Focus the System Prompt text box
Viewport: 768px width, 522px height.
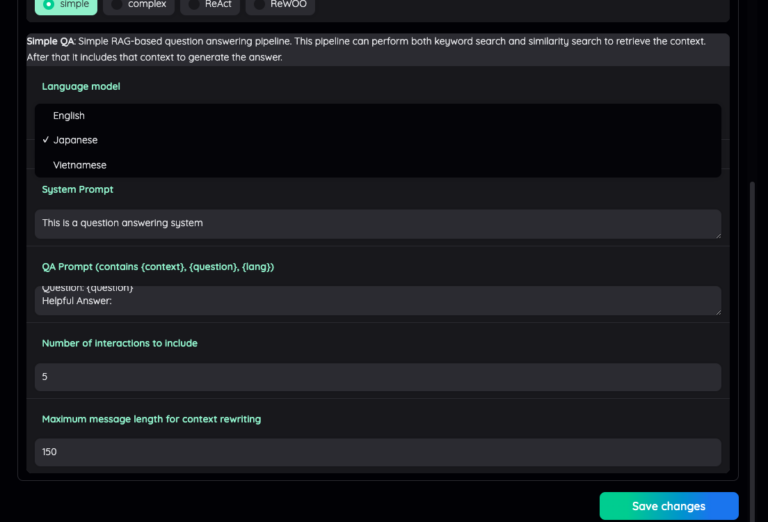point(378,224)
